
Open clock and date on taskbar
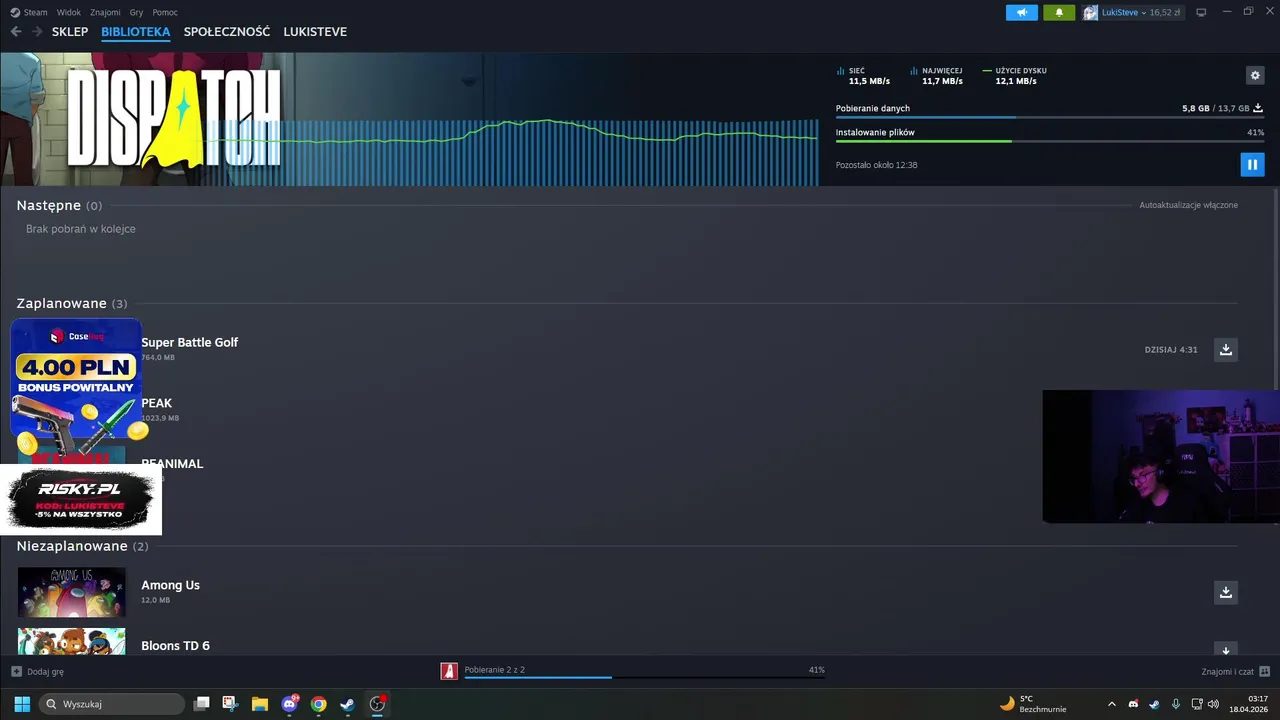pyautogui.click(x=1250, y=704)
